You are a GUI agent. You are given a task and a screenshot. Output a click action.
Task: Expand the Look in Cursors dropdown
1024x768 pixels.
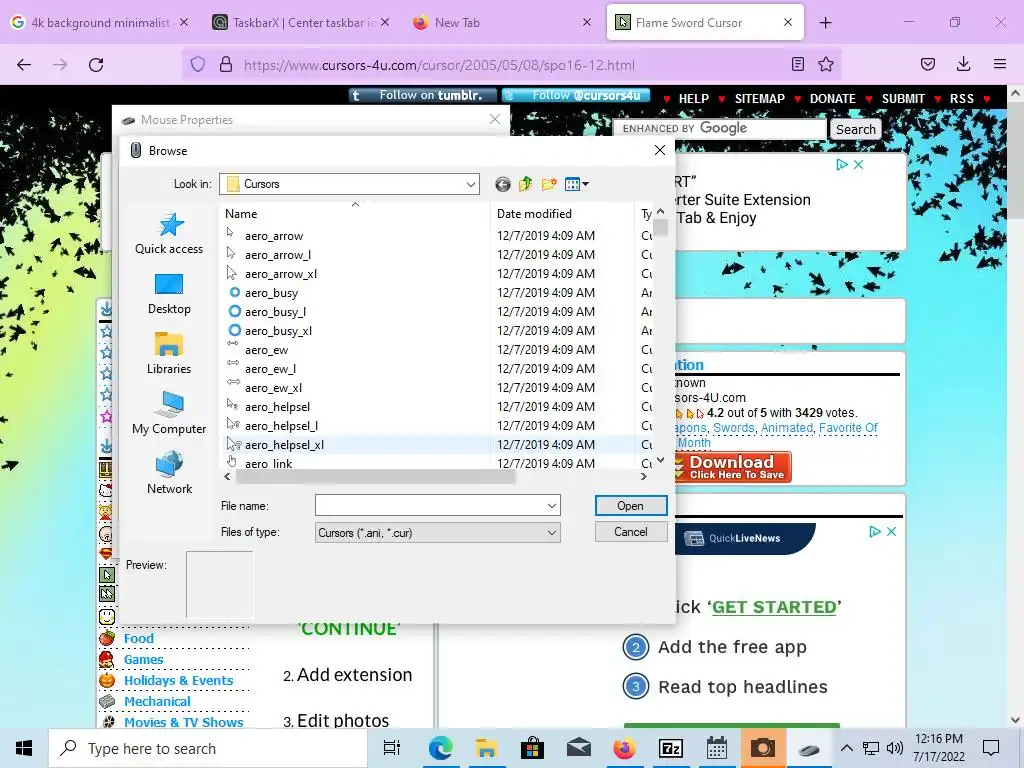click(470, 184)
